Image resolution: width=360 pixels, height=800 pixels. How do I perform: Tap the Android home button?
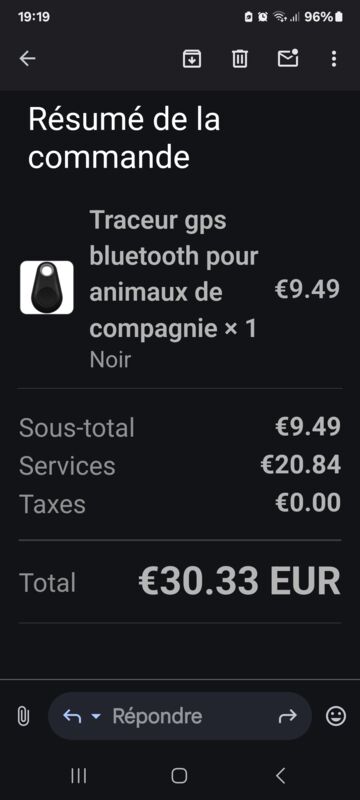click(x=179, y=776)
